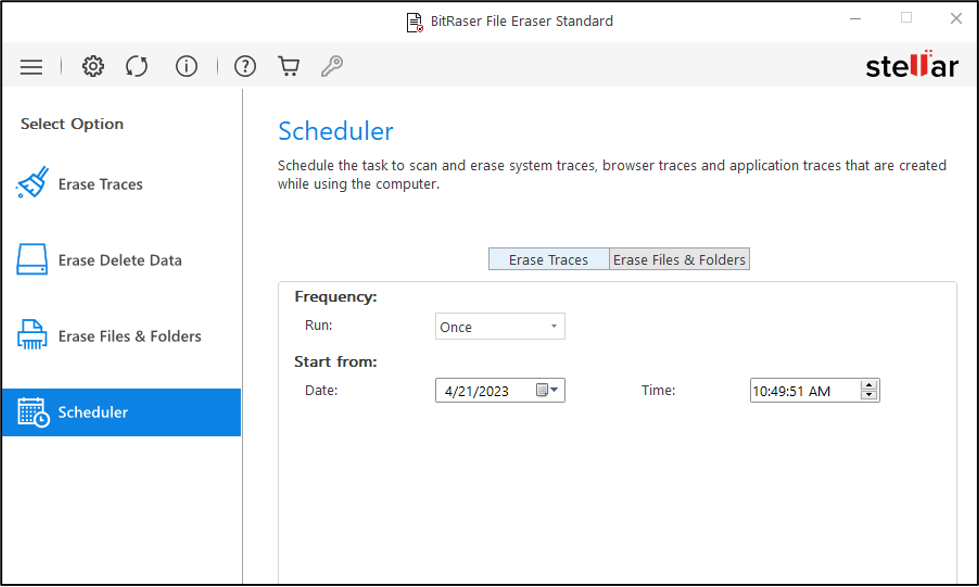Viewport: 979px width, 587px height.
Task: Open help via question mark icon
Action: pyautogui.click(x=245, y=67)
